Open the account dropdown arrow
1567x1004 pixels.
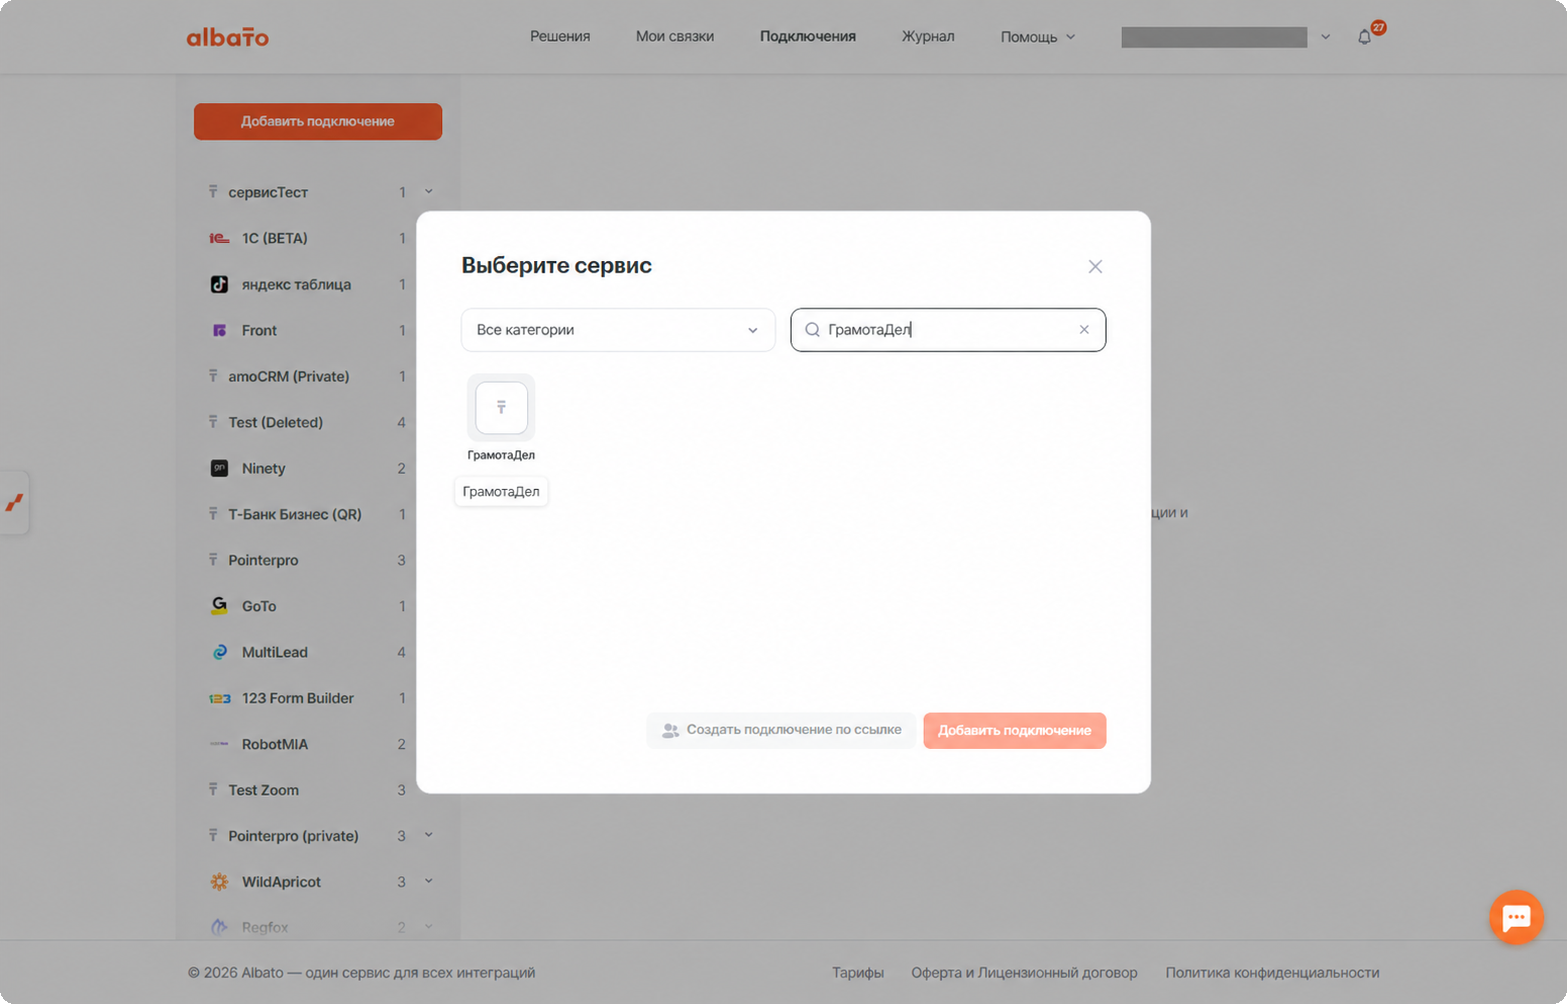pyautogui.click(x=1325, y=37)
